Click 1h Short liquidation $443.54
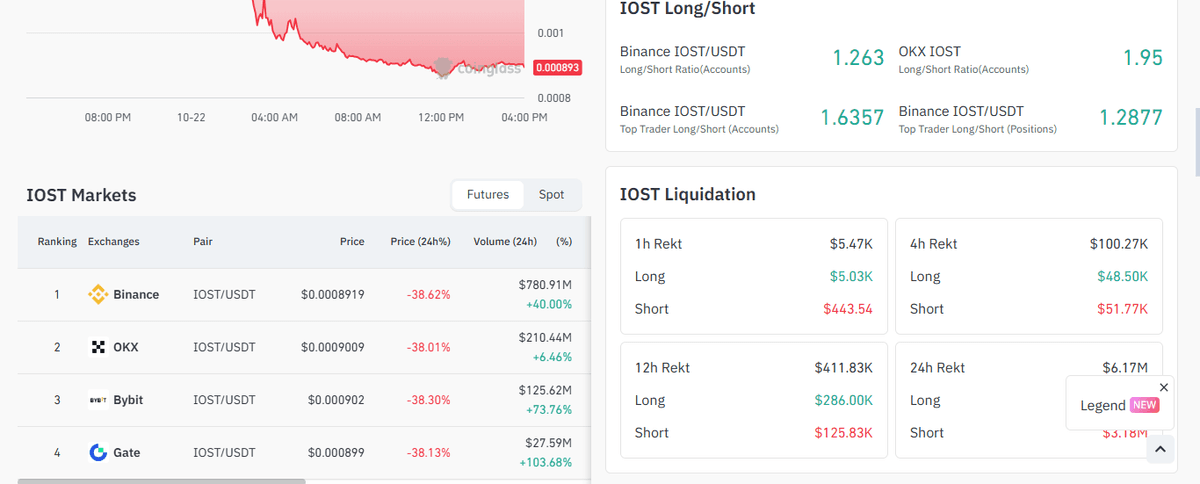This screenshot has height=484, width=1200. coord(848,309)
